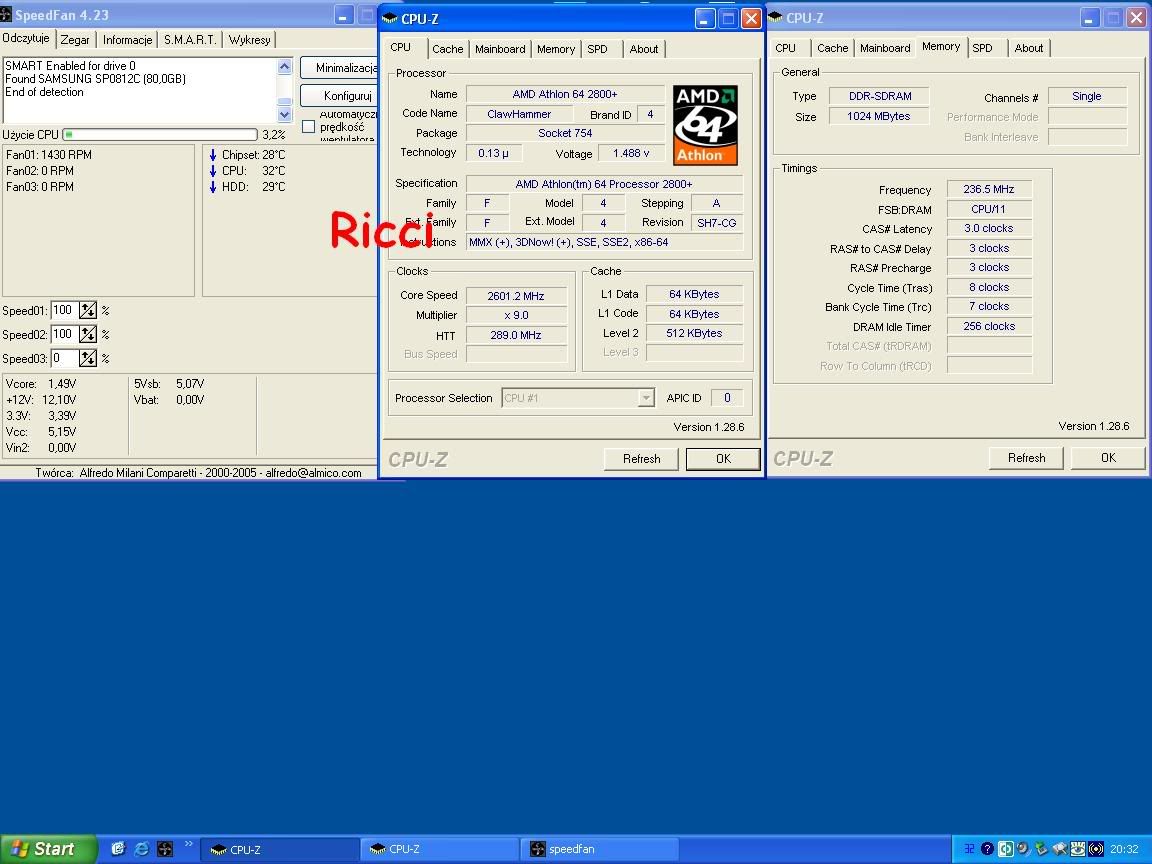Image resolution: width=1152 pixels, height=864 pixels.
Task: Click the Speed01 percentage spinner arrows
Action: (88, 311)
